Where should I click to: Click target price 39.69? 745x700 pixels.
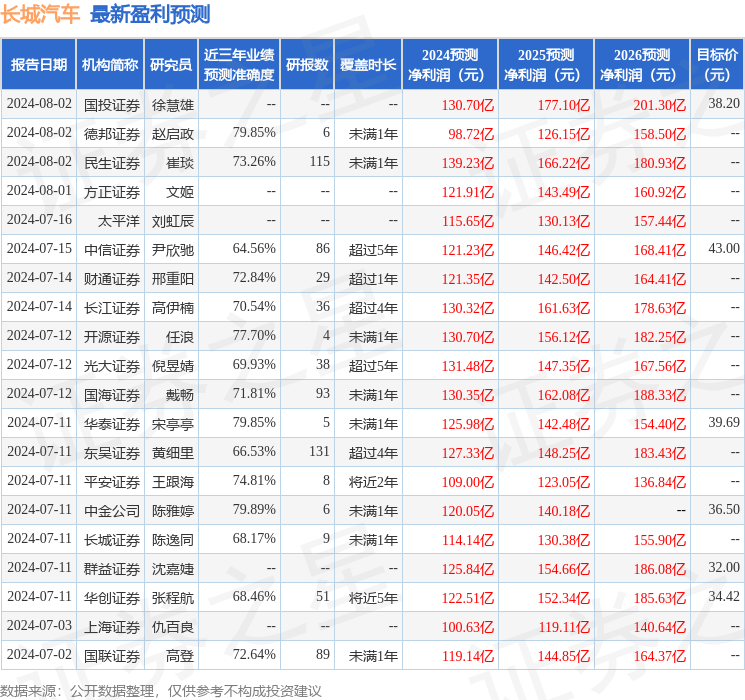724,422
